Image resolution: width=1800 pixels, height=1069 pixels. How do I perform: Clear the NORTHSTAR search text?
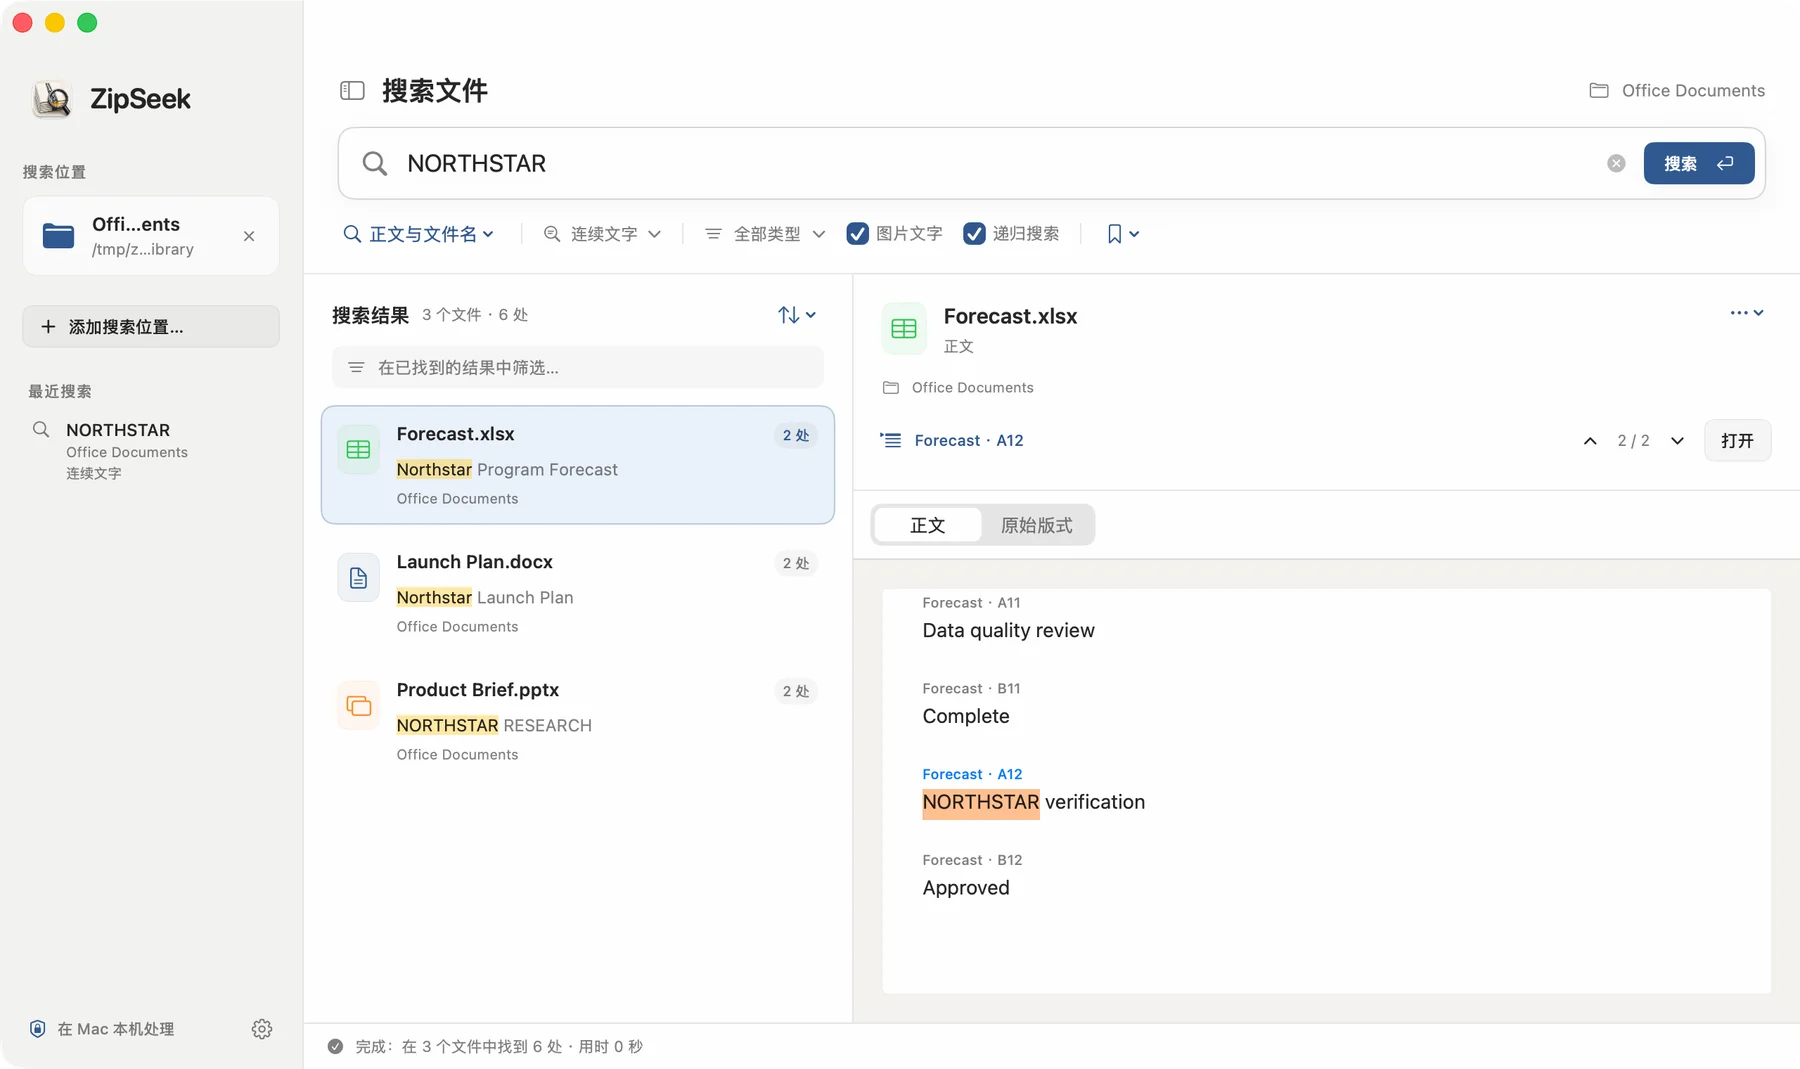[1616, 163]
